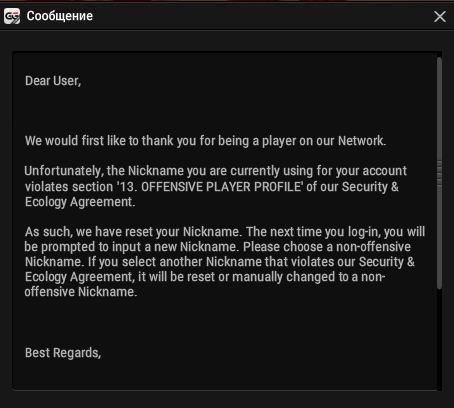The width and height of the screenshot is (454, 408).
Task: Click the empty title bar area right of Сообщение
Action: (260, 16)
